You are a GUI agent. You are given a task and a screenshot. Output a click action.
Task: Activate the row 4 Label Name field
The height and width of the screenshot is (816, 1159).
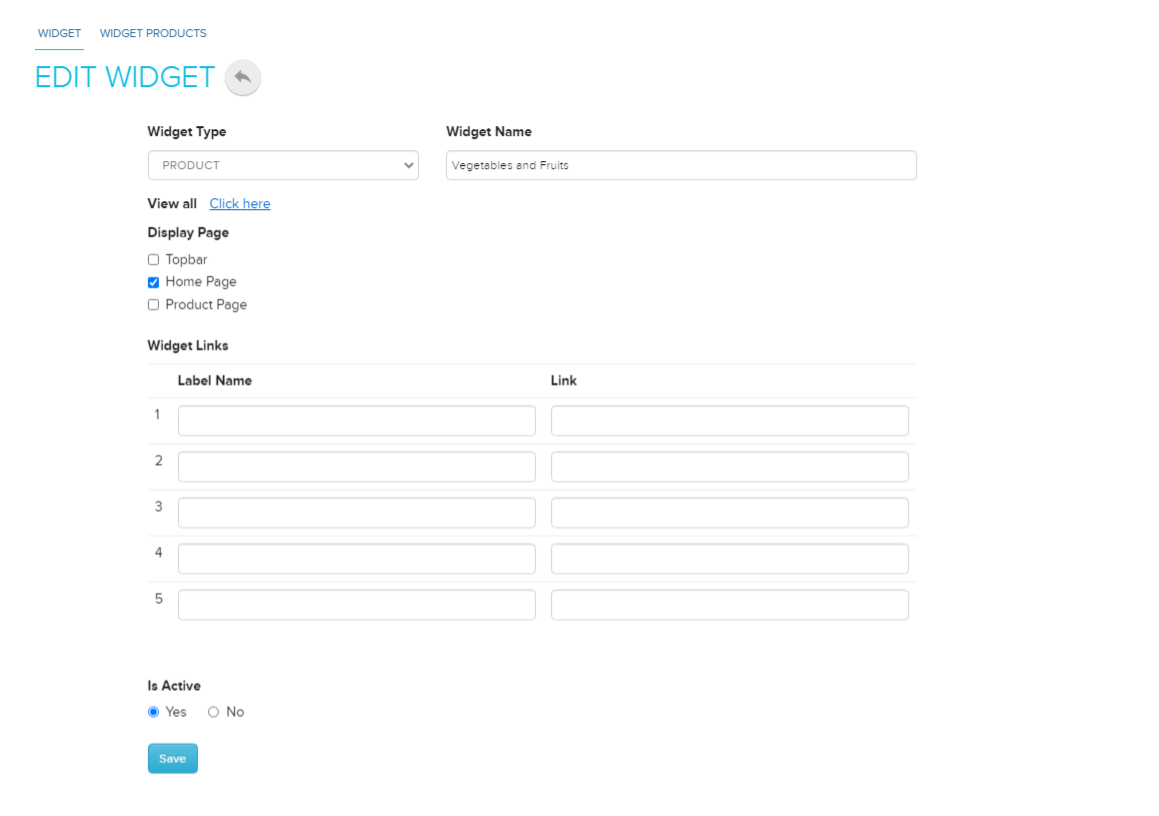tap(356, 559)
